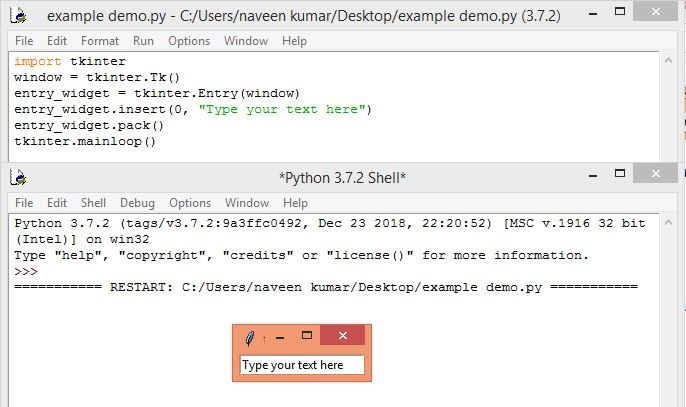
Task: Open File menu in example demo.py editor
Action: (24, 41)
